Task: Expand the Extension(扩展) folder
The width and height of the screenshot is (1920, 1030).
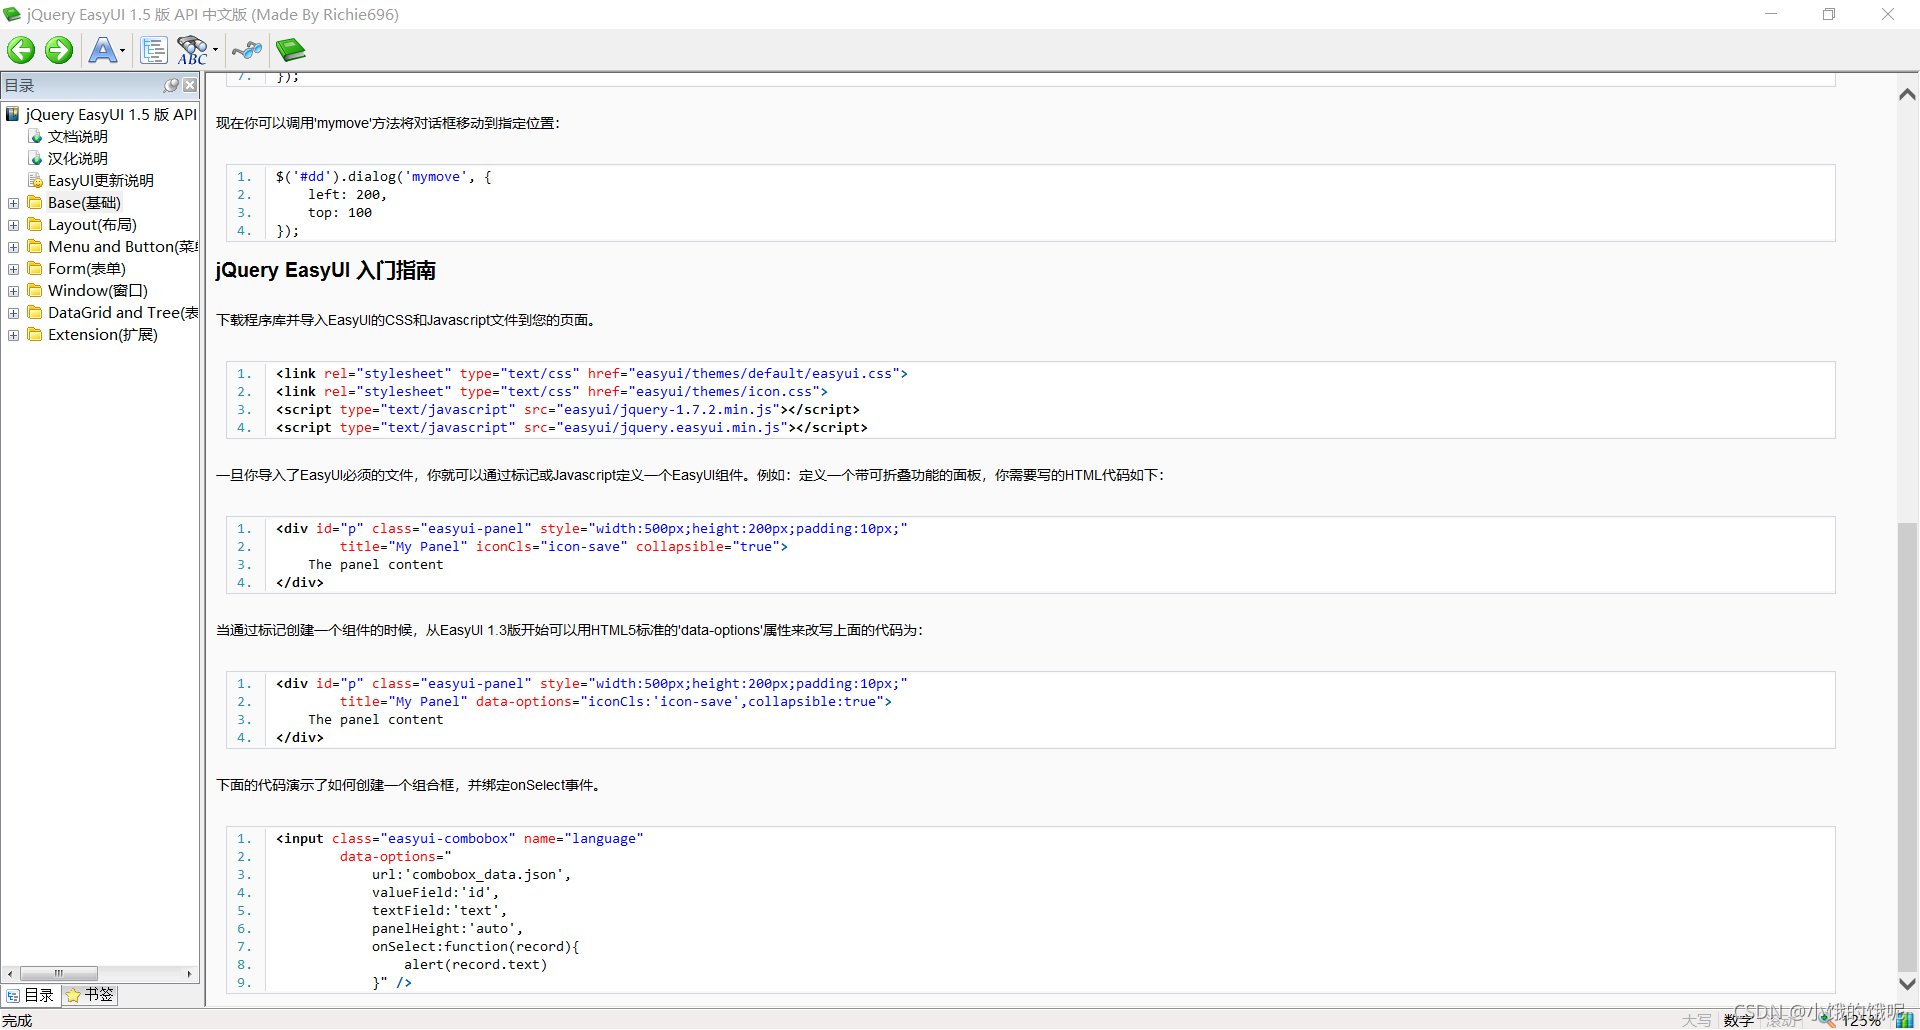Action: point(13,335)
